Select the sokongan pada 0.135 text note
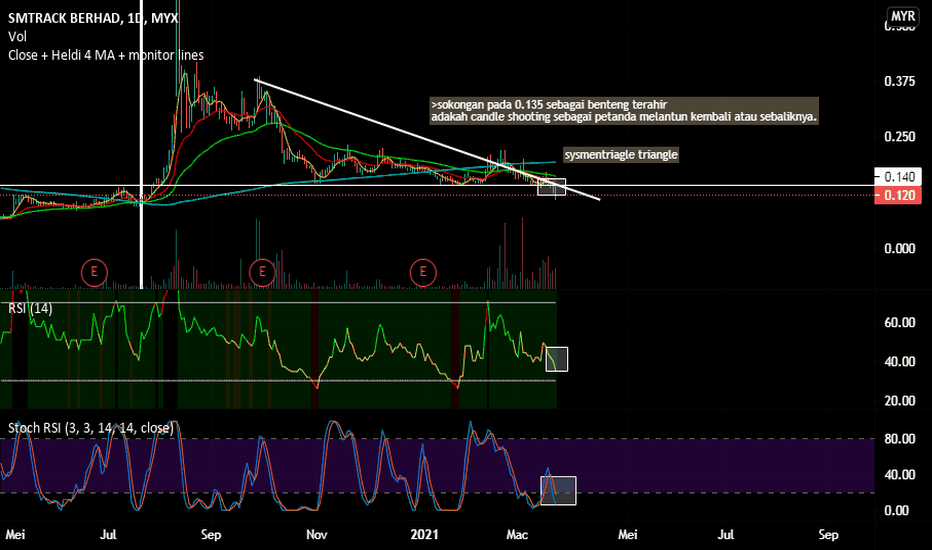The image size is (932, 550). 624,111
